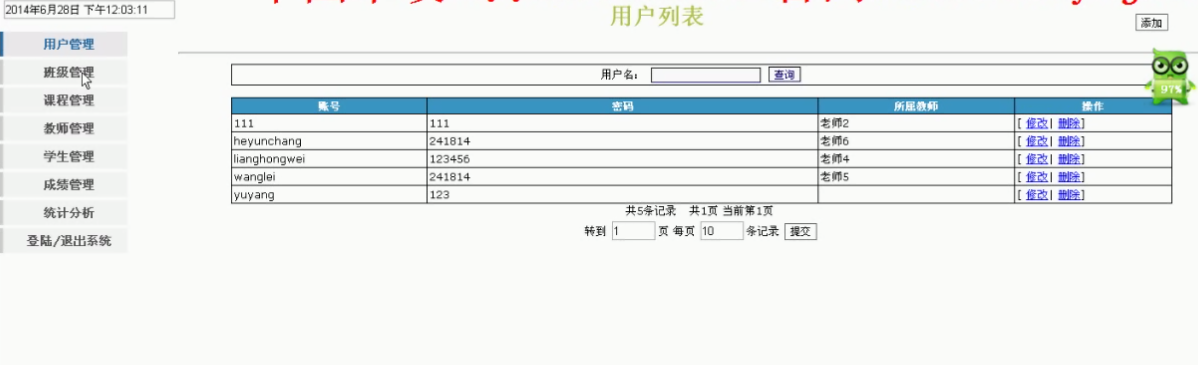Click the green owl mascot 97% icon
This screenshot has height=365, width=1198.
(x=1169, y=76)
